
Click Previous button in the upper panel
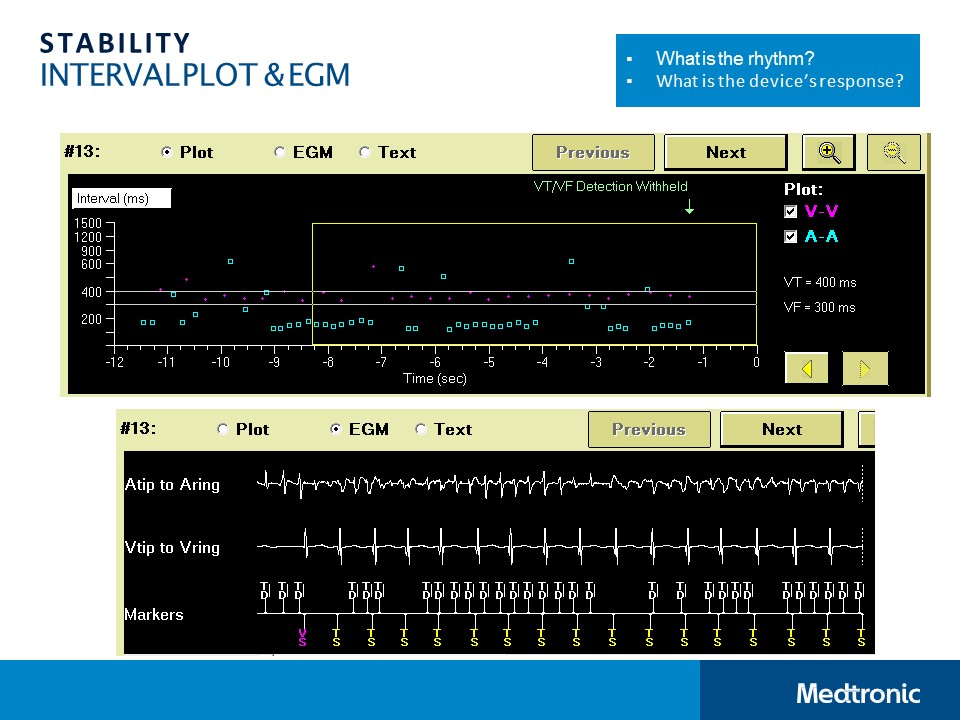(593, 152)
